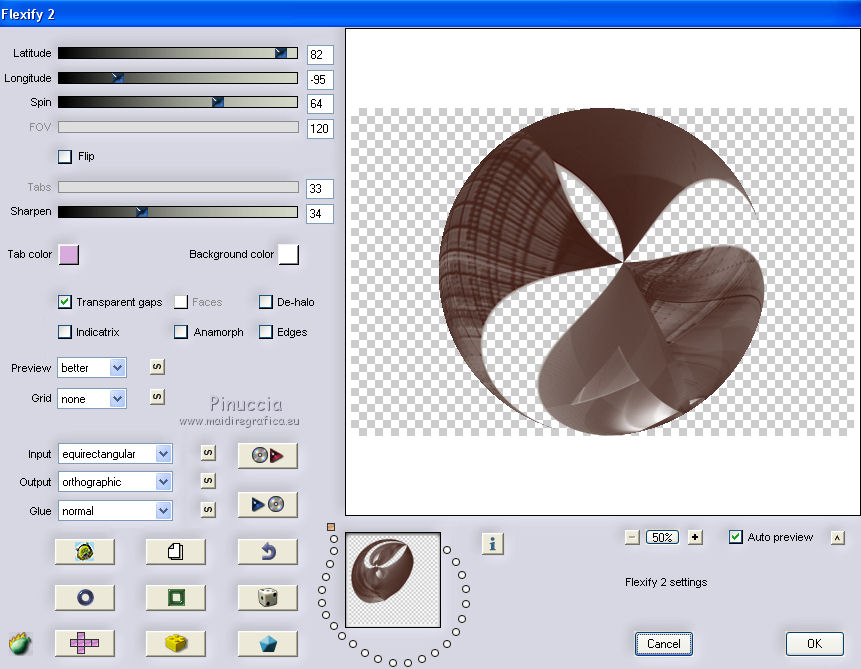The width and height of the screenshot is (861, 669).
Task: Open the info button next to thumbnail
Action: (x=493, y=544)
